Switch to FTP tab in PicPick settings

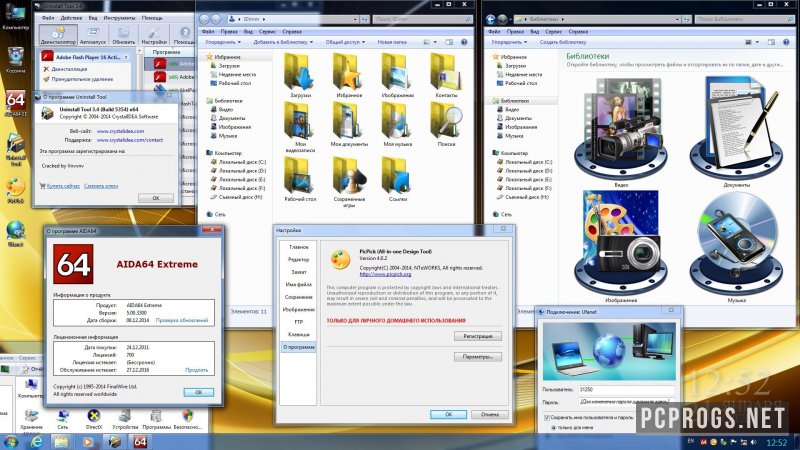(x=298, y=322)
